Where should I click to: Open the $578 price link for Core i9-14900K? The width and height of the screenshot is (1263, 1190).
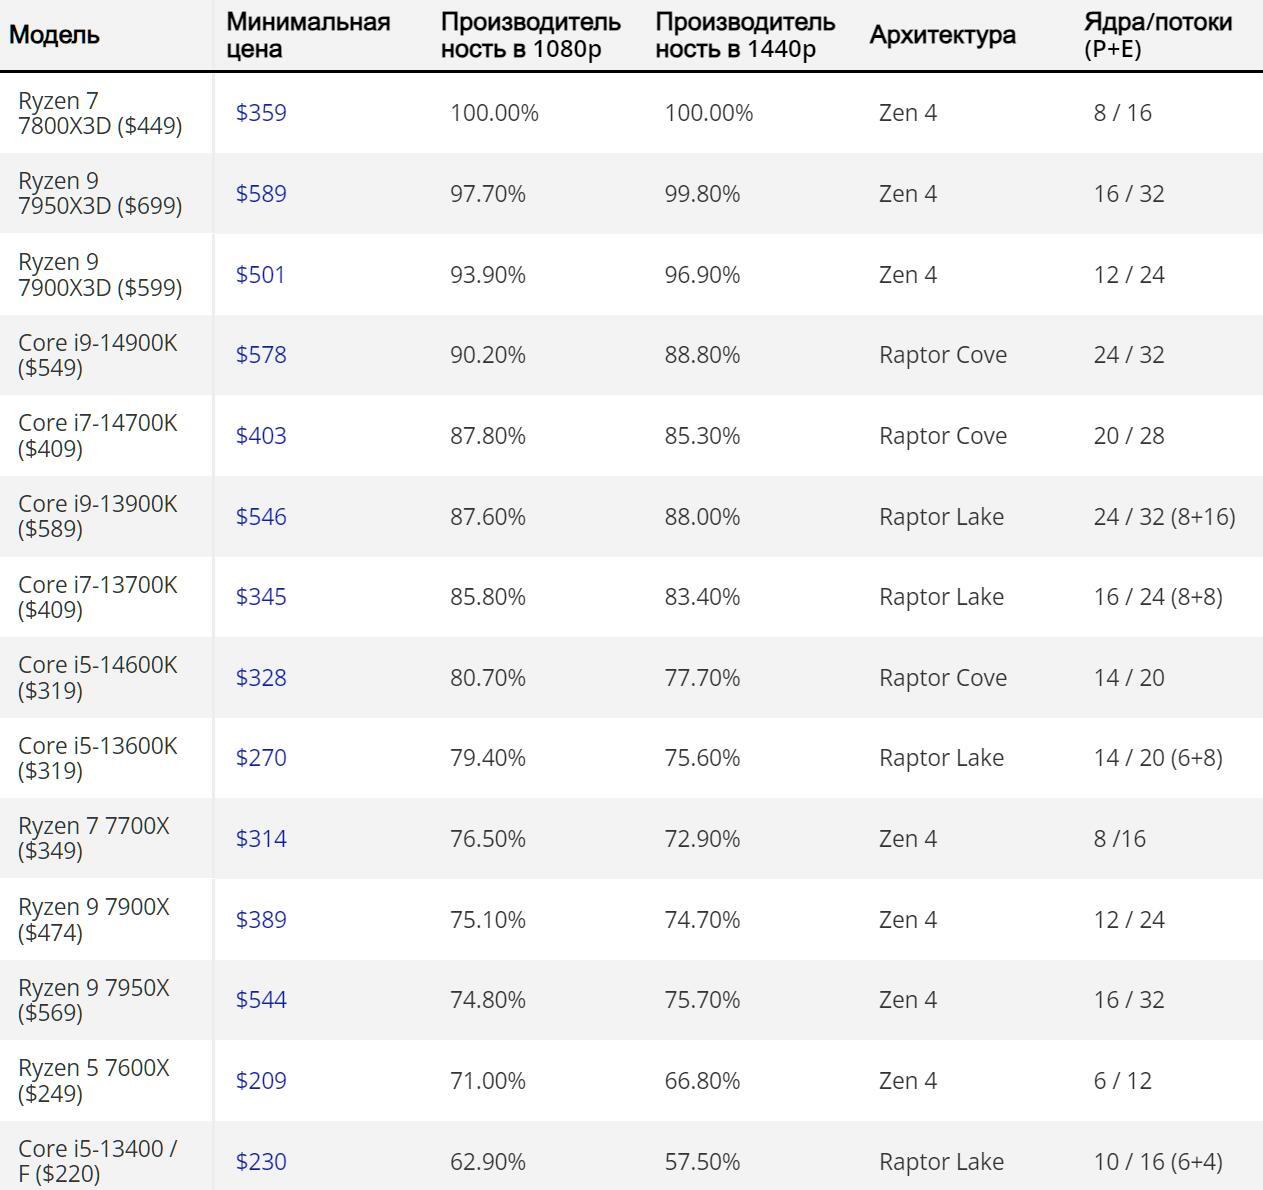click(261, 355)
